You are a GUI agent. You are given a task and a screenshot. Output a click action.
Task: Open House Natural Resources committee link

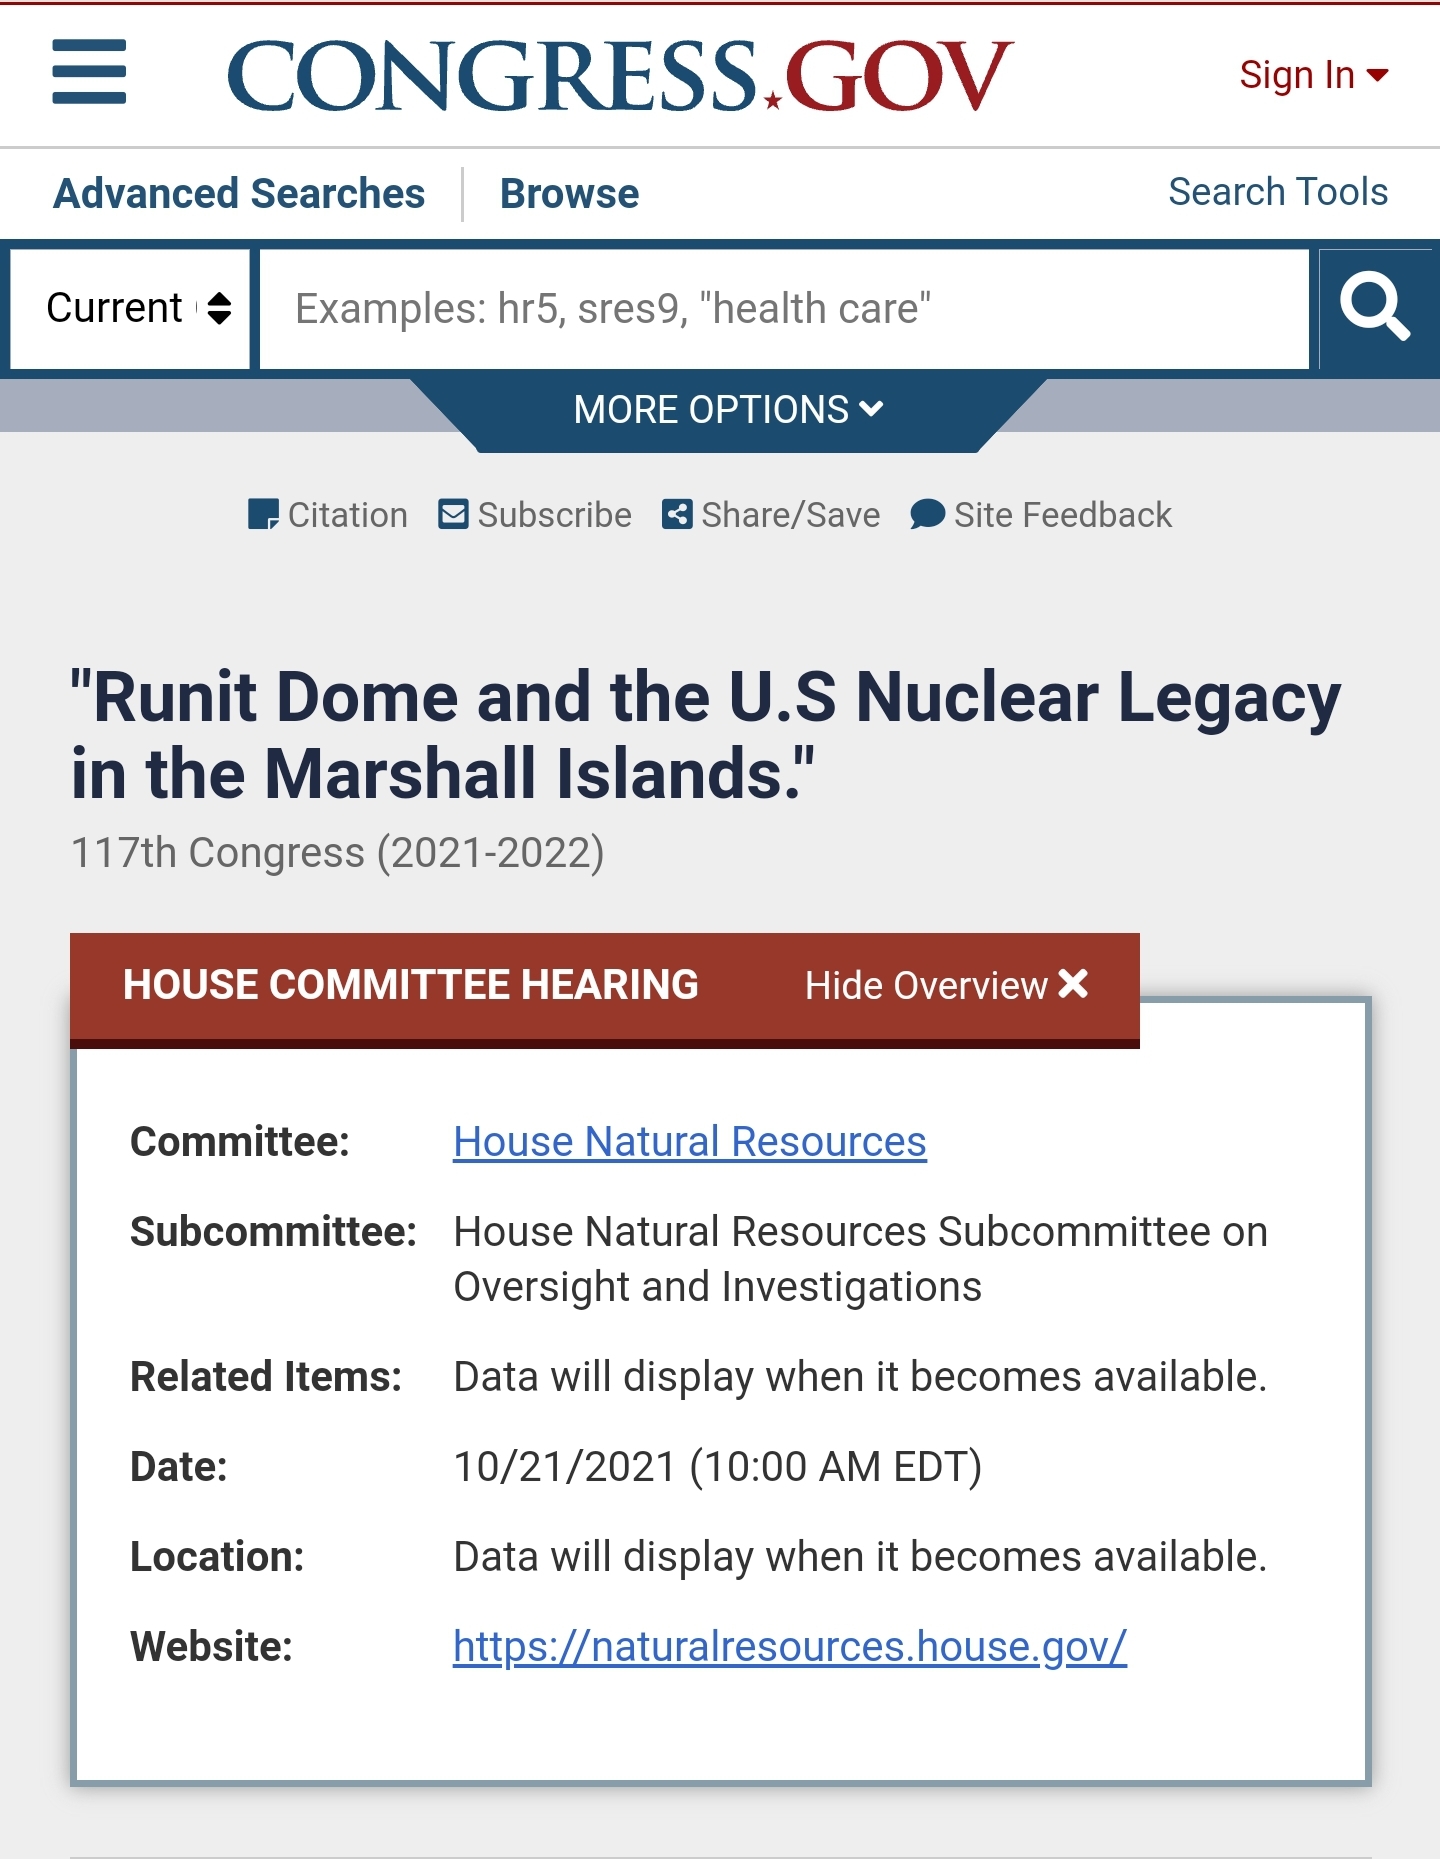click(690, 1142)
